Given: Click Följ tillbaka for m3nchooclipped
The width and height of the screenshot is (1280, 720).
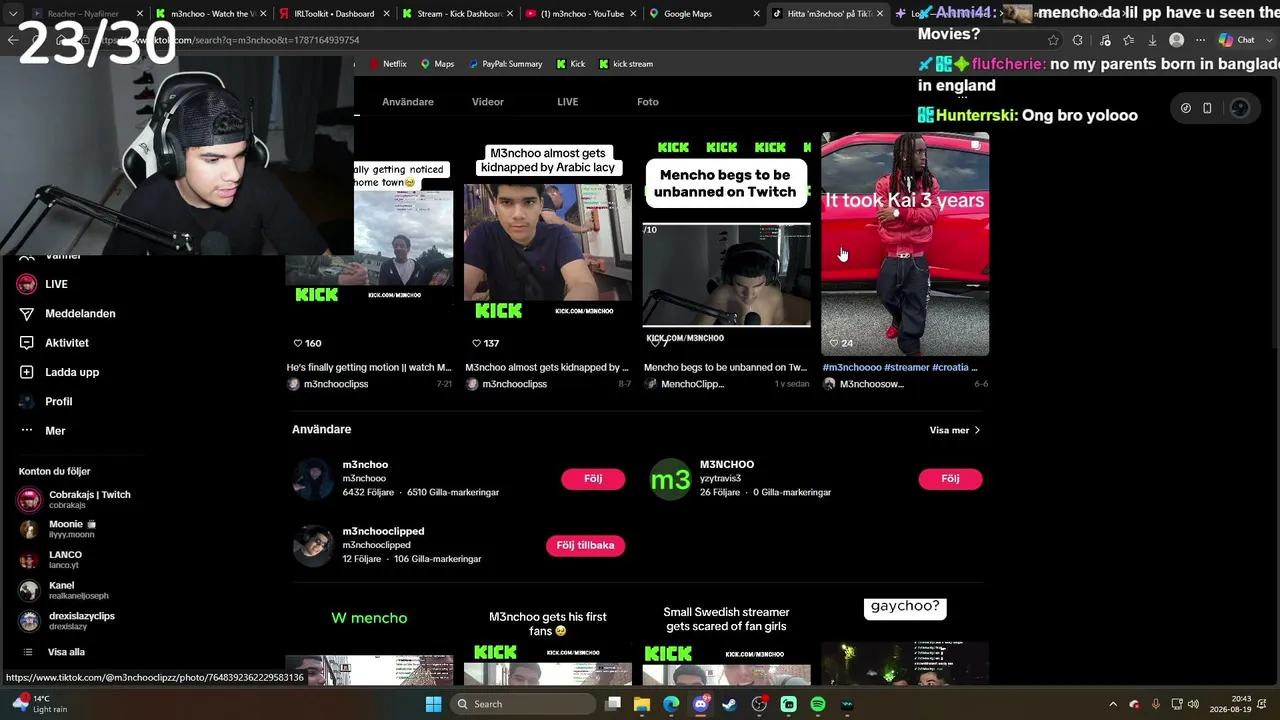Looking at the screenshot, I should 585,545.
